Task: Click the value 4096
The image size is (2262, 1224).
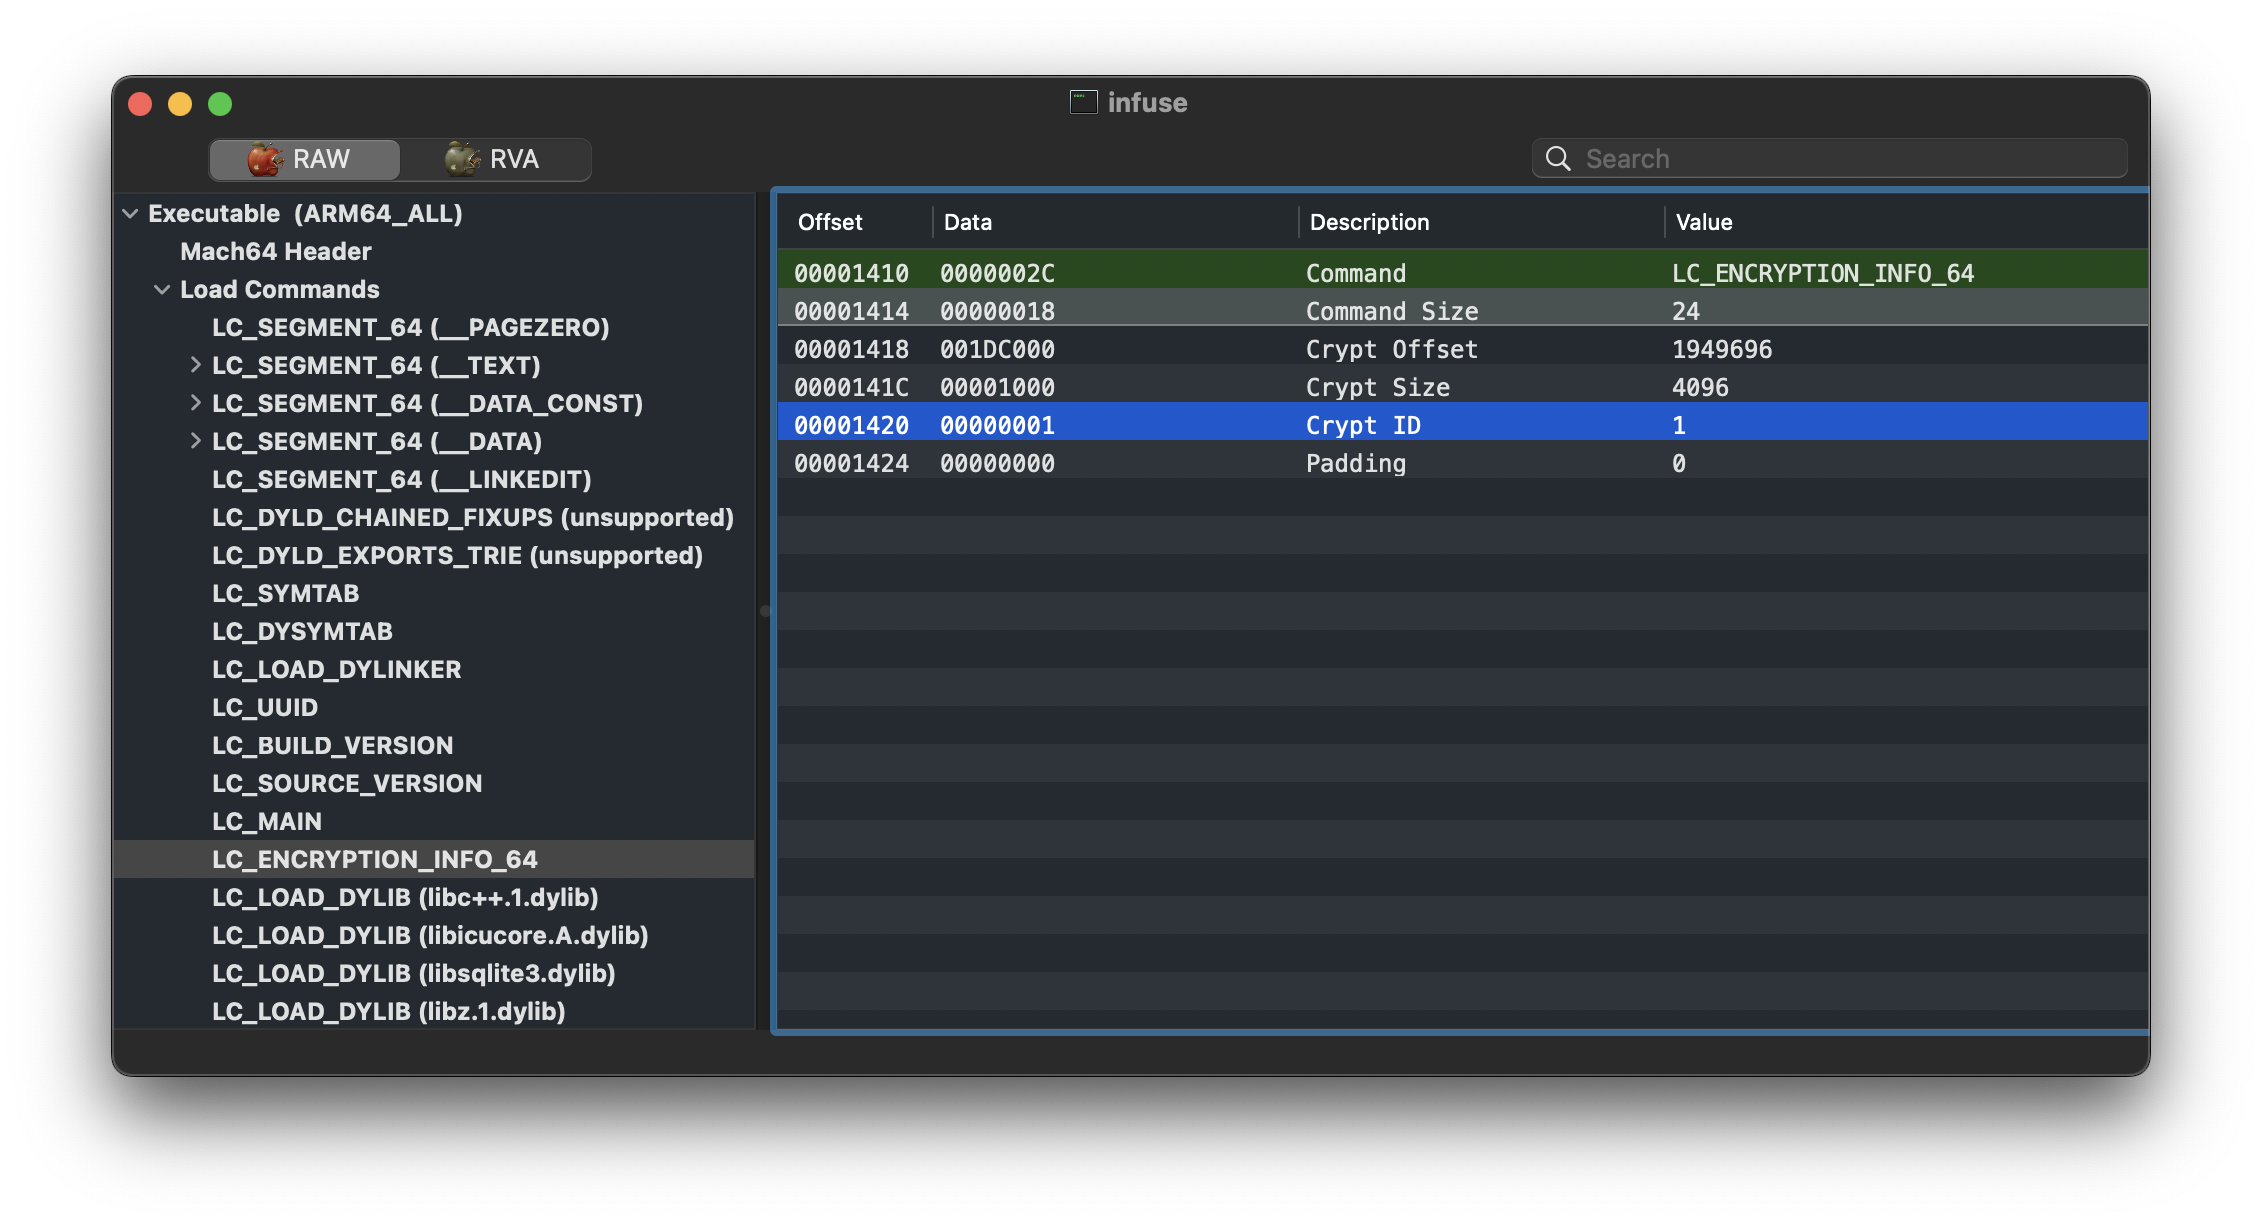Action: click(x=1699, y=387)
